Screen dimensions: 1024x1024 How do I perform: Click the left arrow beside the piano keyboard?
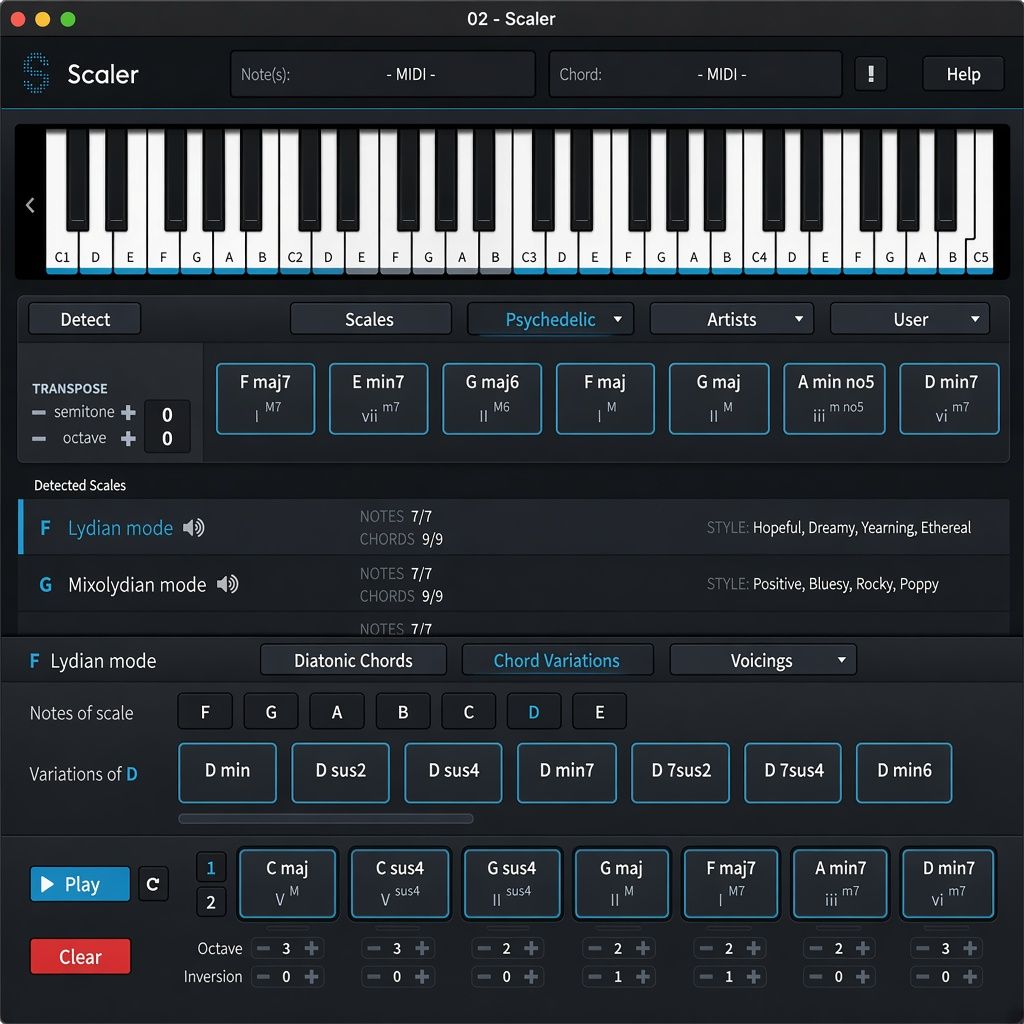click(x=30, y=205)
